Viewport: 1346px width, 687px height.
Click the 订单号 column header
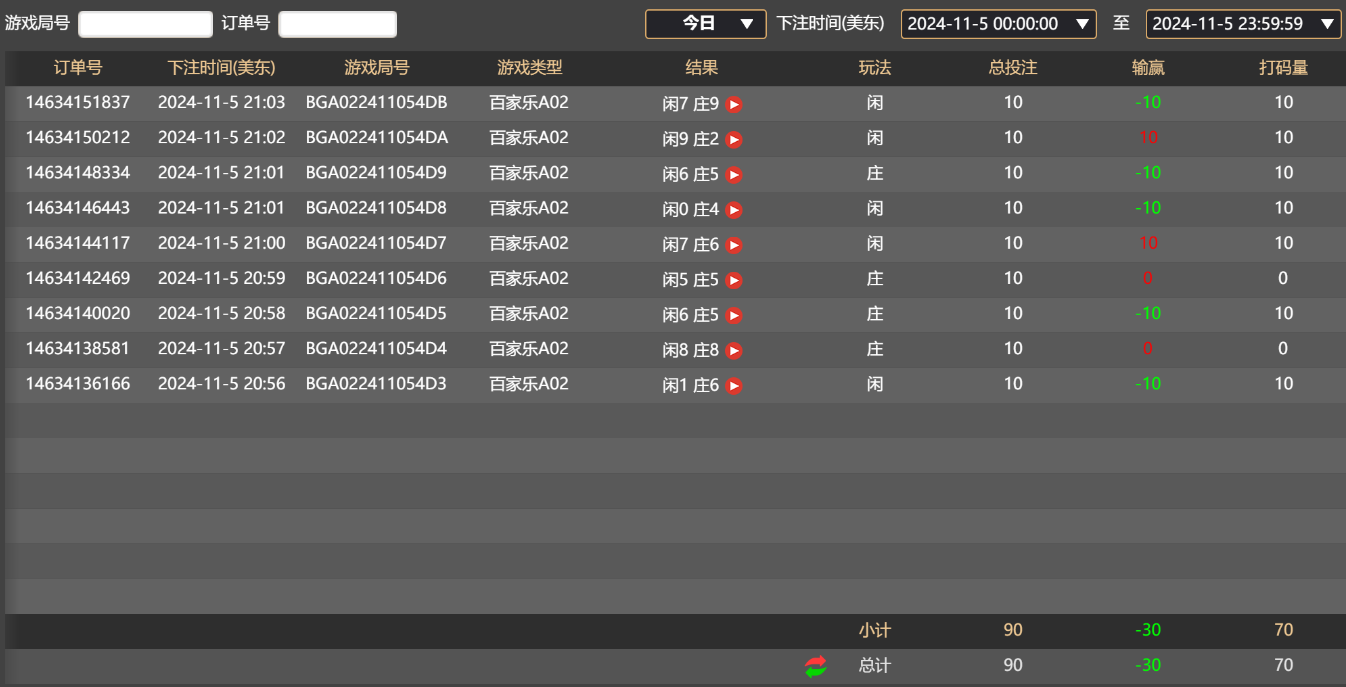click(x=76, y=68)
